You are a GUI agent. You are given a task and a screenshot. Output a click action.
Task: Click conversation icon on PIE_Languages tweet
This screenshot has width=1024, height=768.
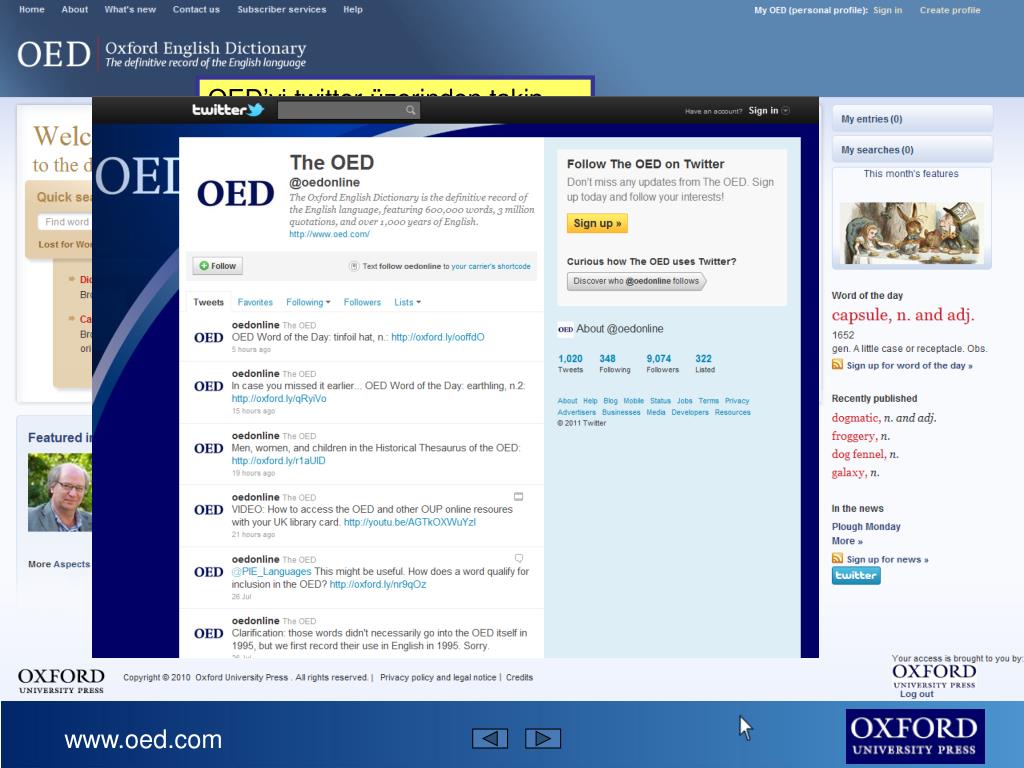[519, 558]
